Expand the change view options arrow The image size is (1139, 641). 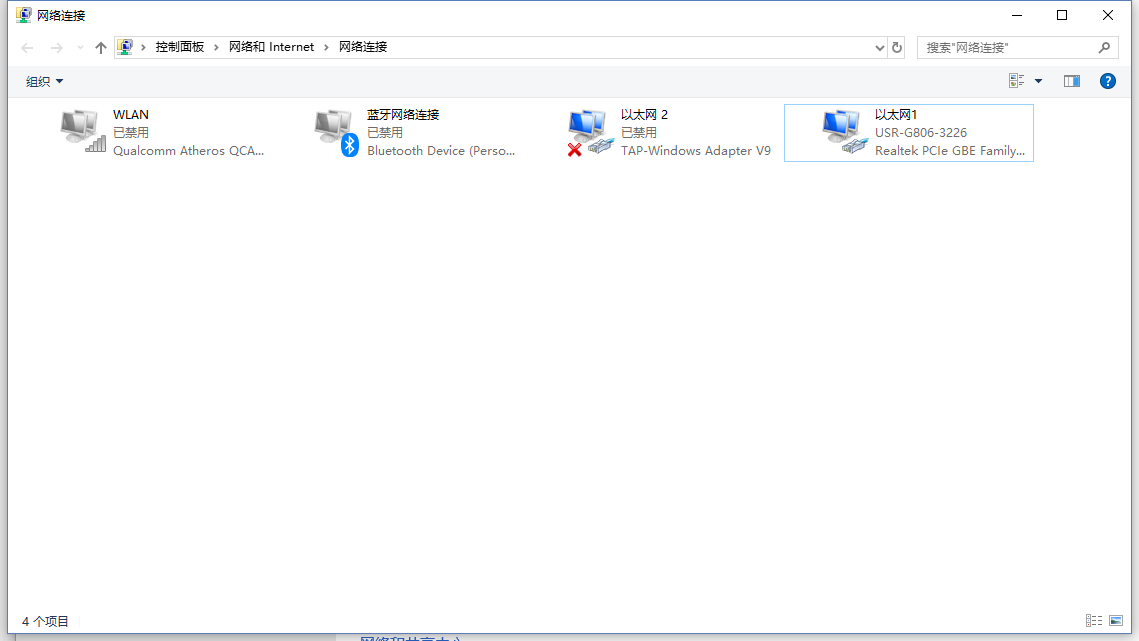point(1038,81)
